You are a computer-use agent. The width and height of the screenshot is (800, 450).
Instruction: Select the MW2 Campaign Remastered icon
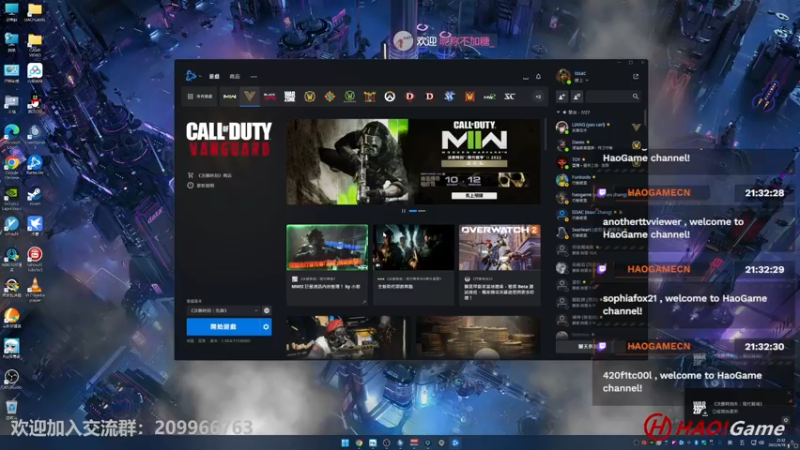click(x=489, y=96)
